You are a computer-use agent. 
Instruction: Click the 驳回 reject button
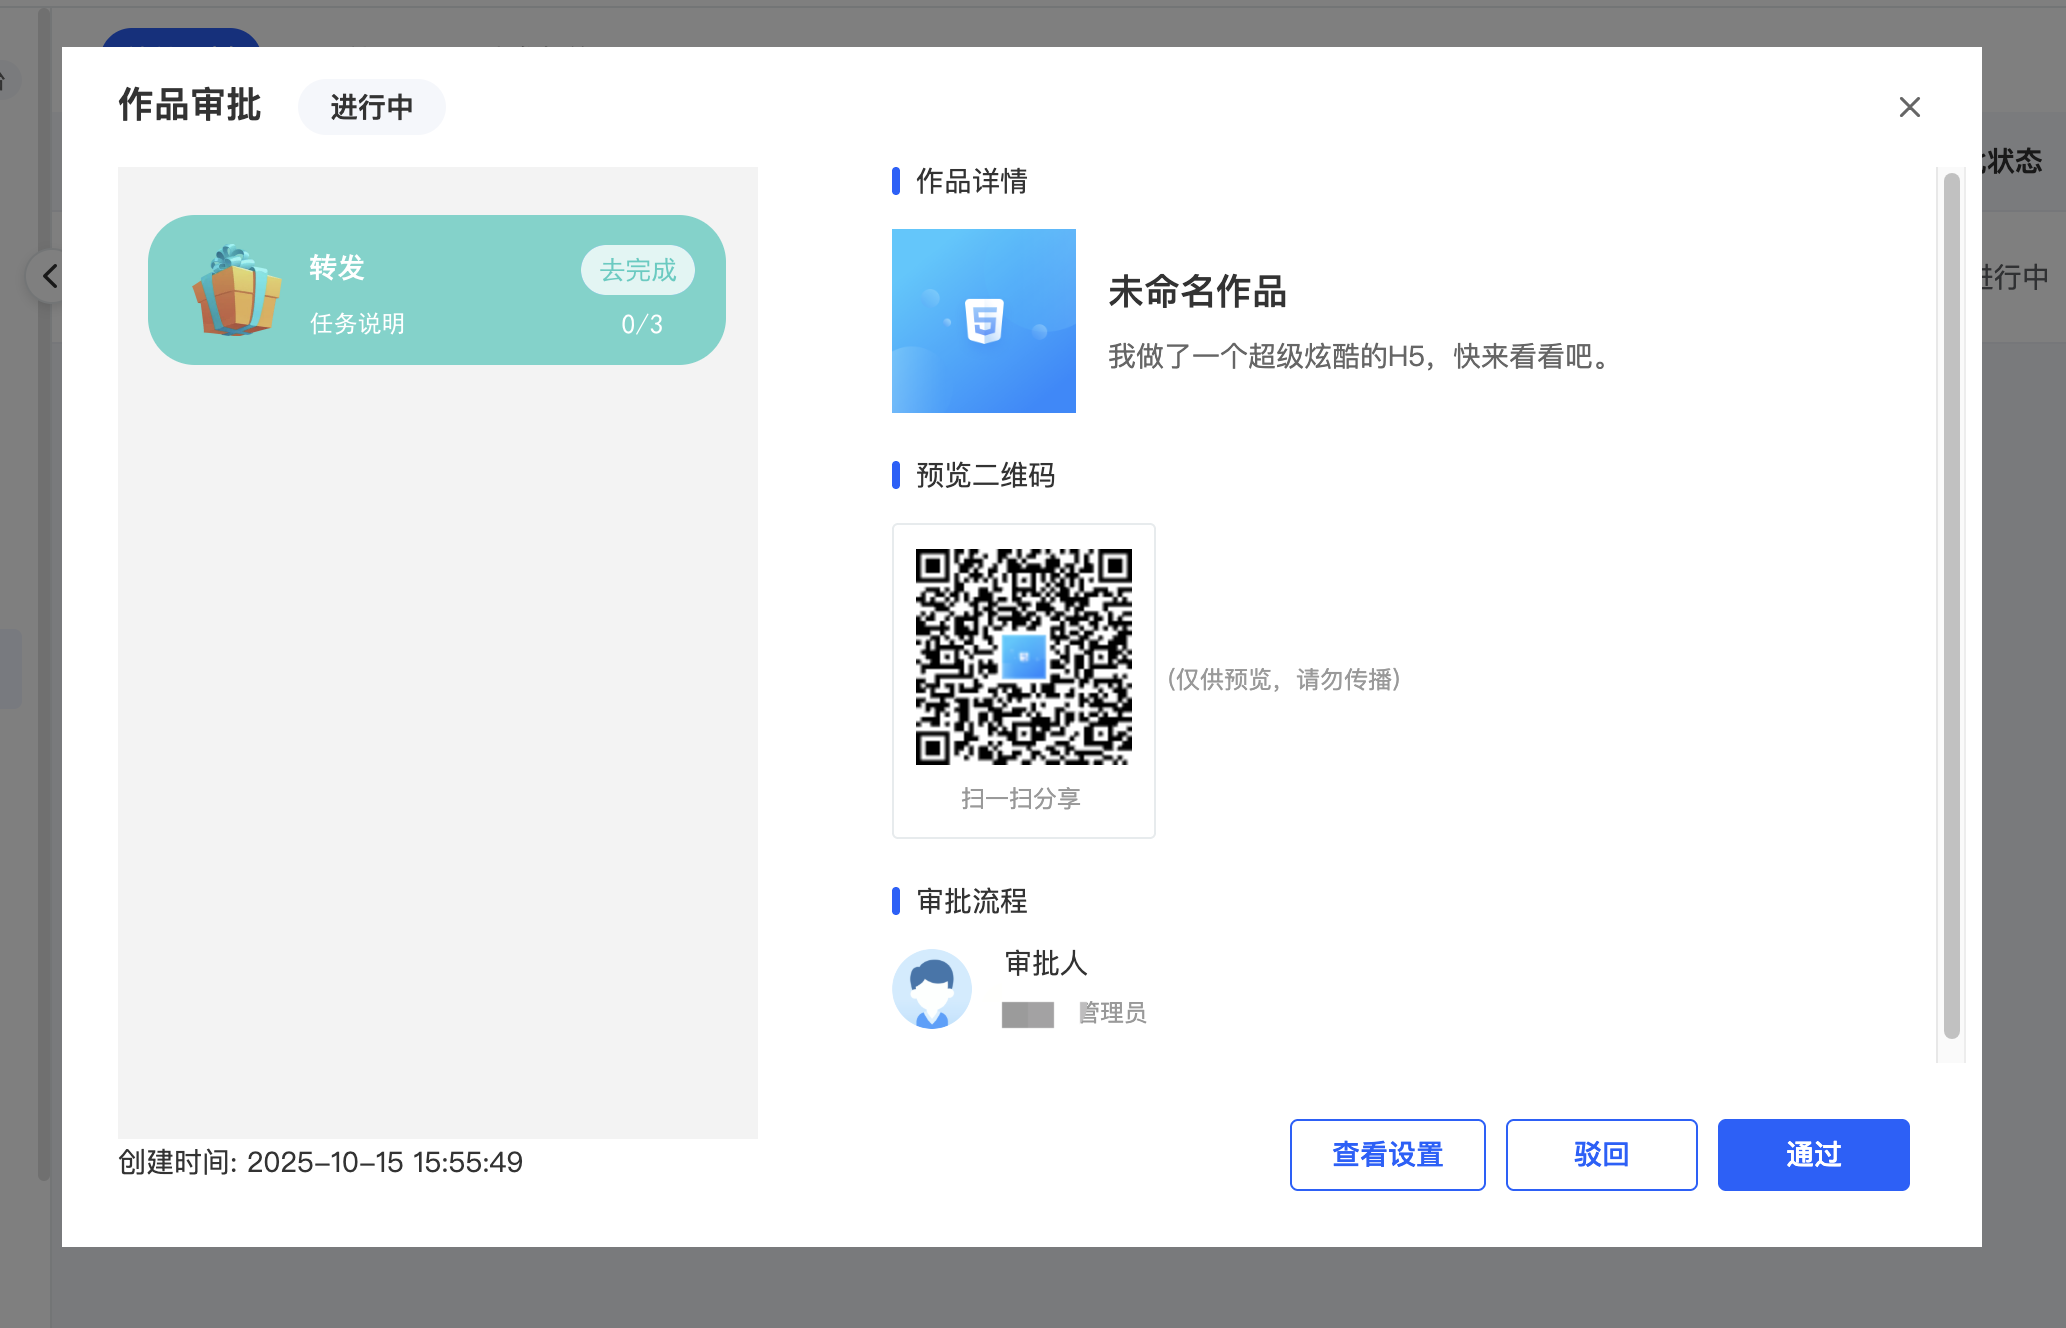1600,1154
